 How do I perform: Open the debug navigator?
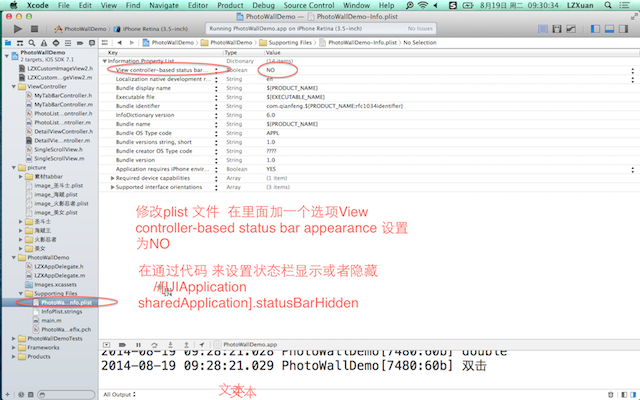click(x=68, y=43)
